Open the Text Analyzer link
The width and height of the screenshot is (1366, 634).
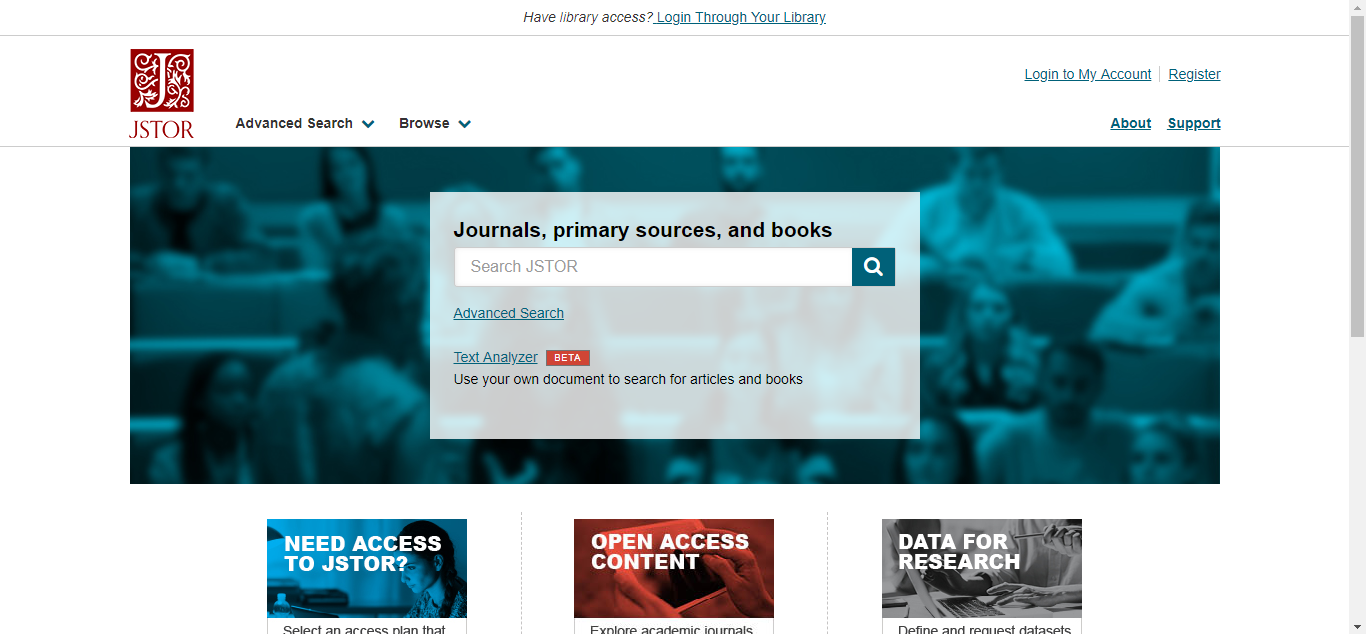pos(495,357)
